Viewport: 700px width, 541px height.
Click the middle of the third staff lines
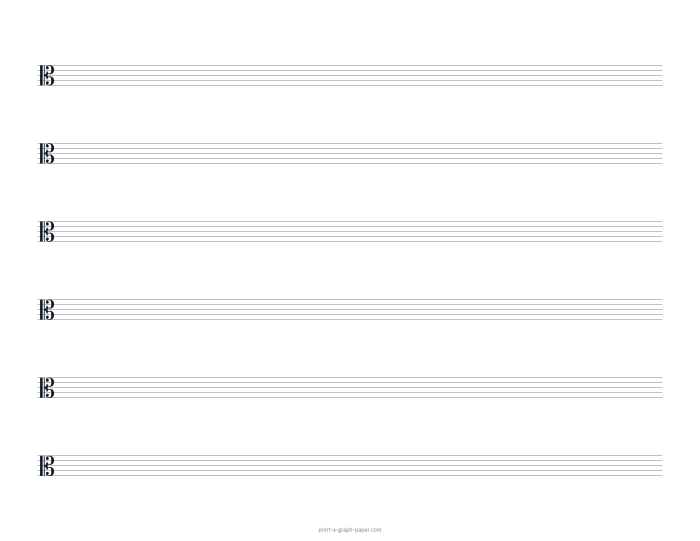click(x=350, y=232)
